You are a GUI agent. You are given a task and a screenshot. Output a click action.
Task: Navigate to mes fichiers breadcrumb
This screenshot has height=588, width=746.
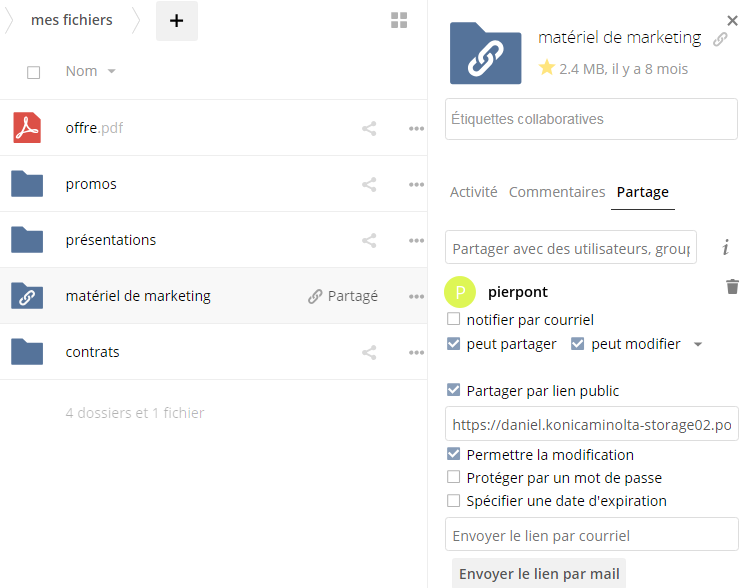click(72, 20)
